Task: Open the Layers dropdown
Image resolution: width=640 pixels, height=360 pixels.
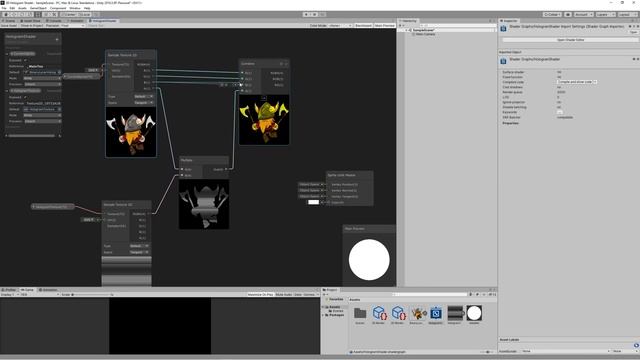Action: [605, 15]
